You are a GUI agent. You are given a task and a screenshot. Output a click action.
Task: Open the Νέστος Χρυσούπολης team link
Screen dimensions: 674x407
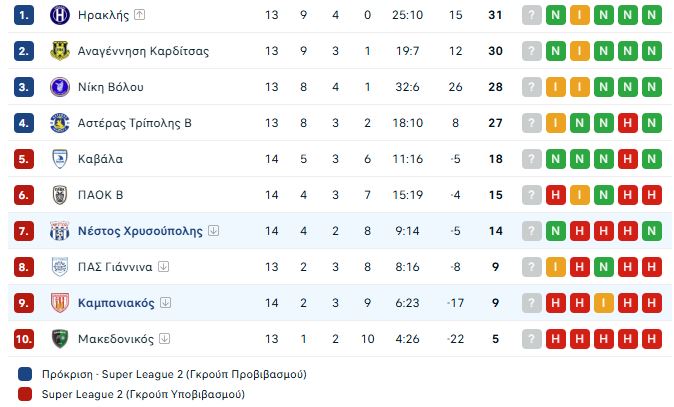[x=140, y=231]
